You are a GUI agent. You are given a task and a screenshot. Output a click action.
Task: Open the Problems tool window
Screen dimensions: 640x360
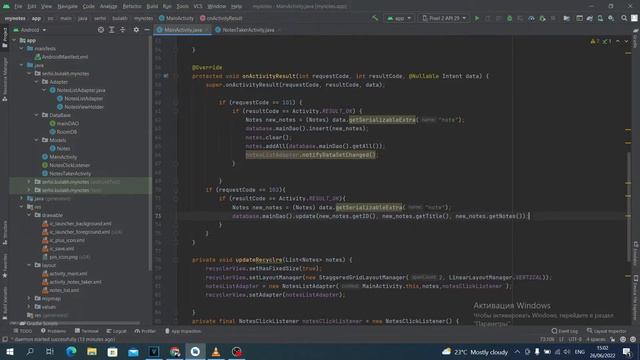tap(53, 331)
